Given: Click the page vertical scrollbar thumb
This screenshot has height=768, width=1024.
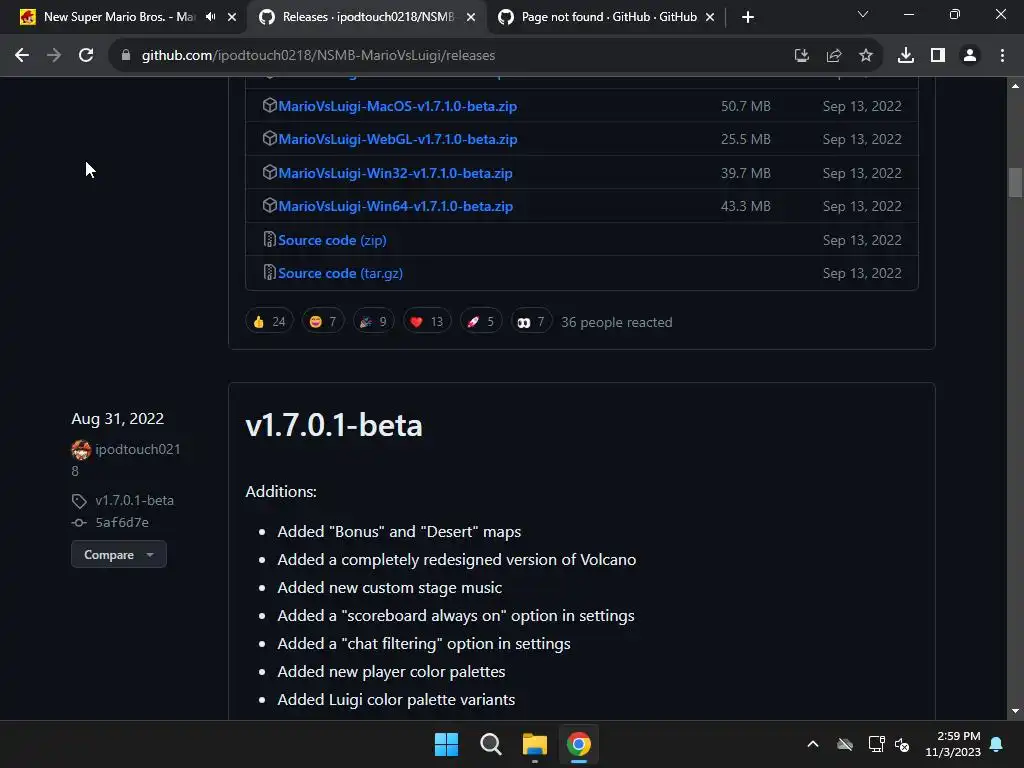Looking at the screenshot, I should tap(1015, 182).
